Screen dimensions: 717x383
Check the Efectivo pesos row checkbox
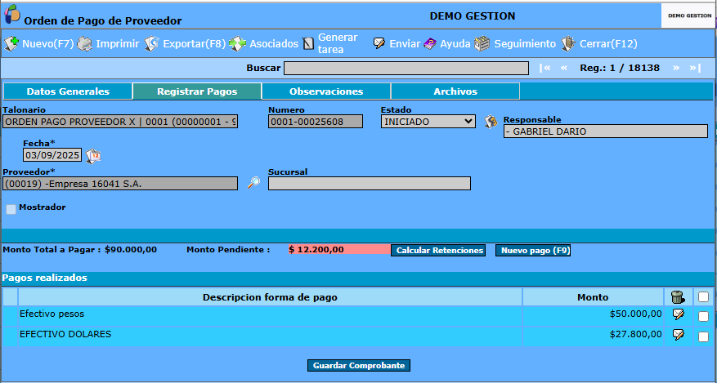click(703, 316)
